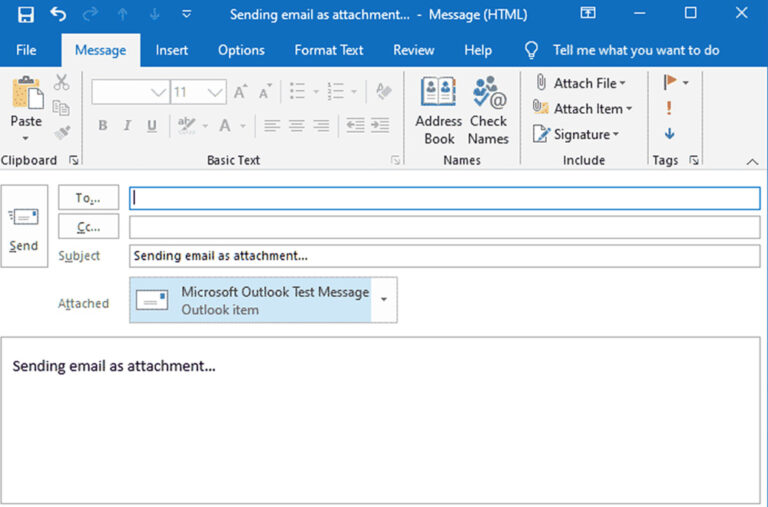Set High Importance with the exclamation icon
Viewport: 768px width, 507px height.
click(669, 108)
